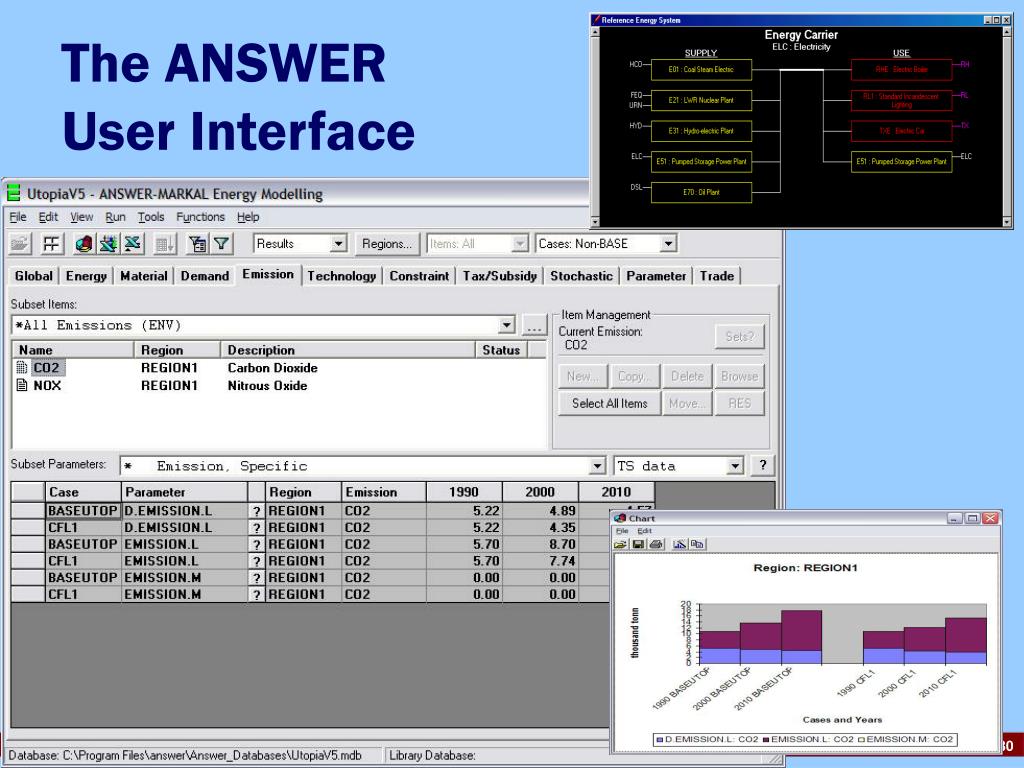Click the chart edit icon in Chart window
The image size is (1024, 768).
click(x=679, y=544)
